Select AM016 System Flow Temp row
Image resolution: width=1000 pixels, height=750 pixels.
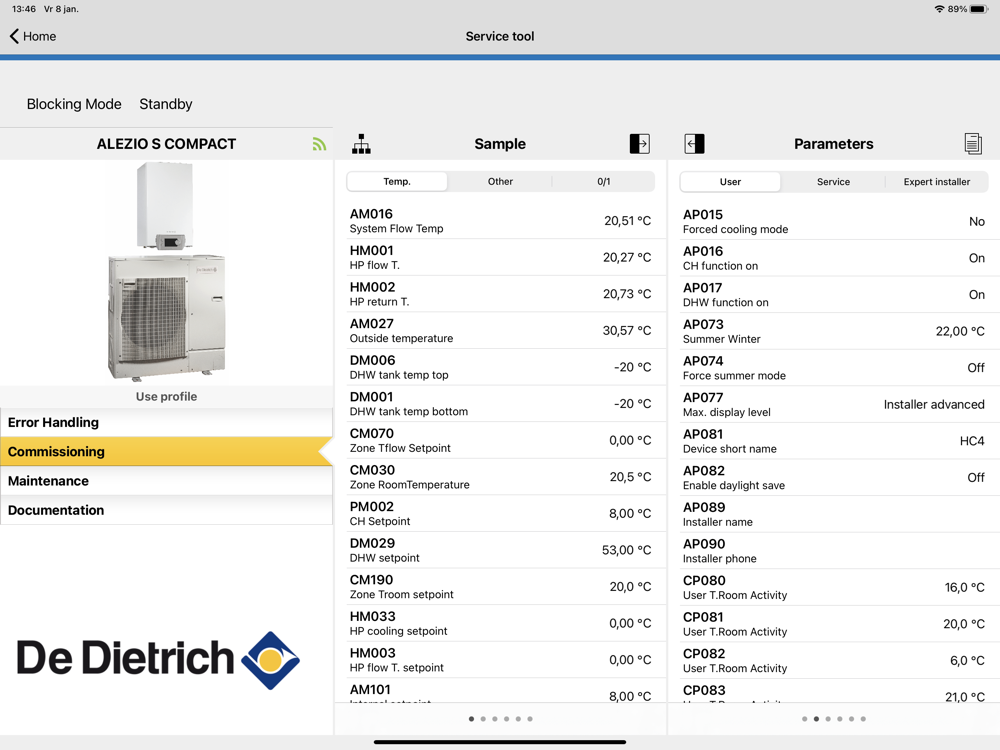(x=501, y=221)
